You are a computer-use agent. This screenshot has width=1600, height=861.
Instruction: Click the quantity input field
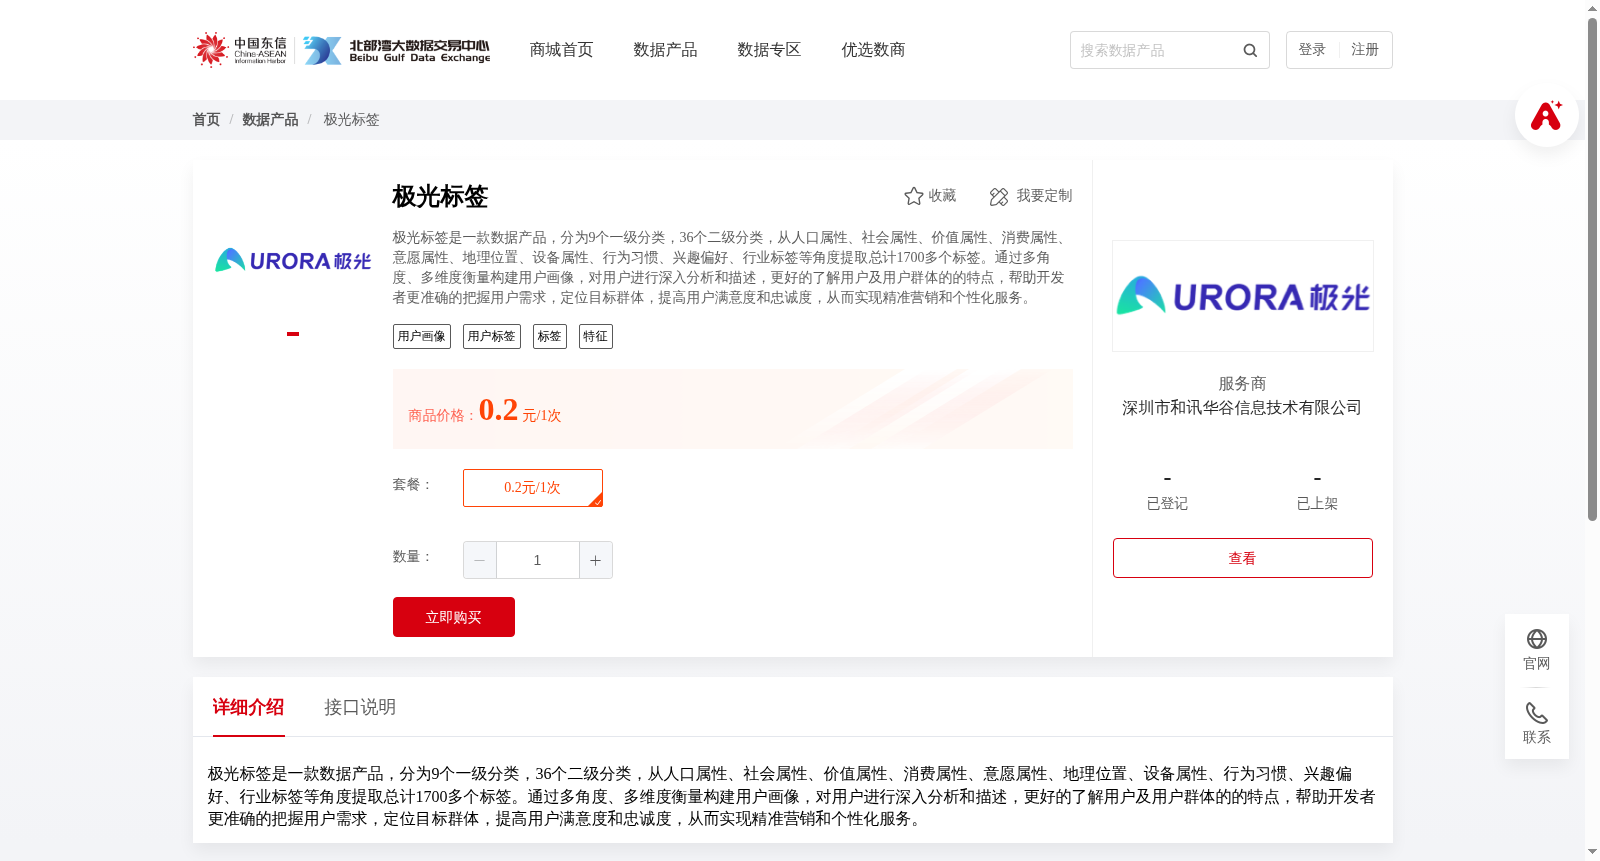538,560
